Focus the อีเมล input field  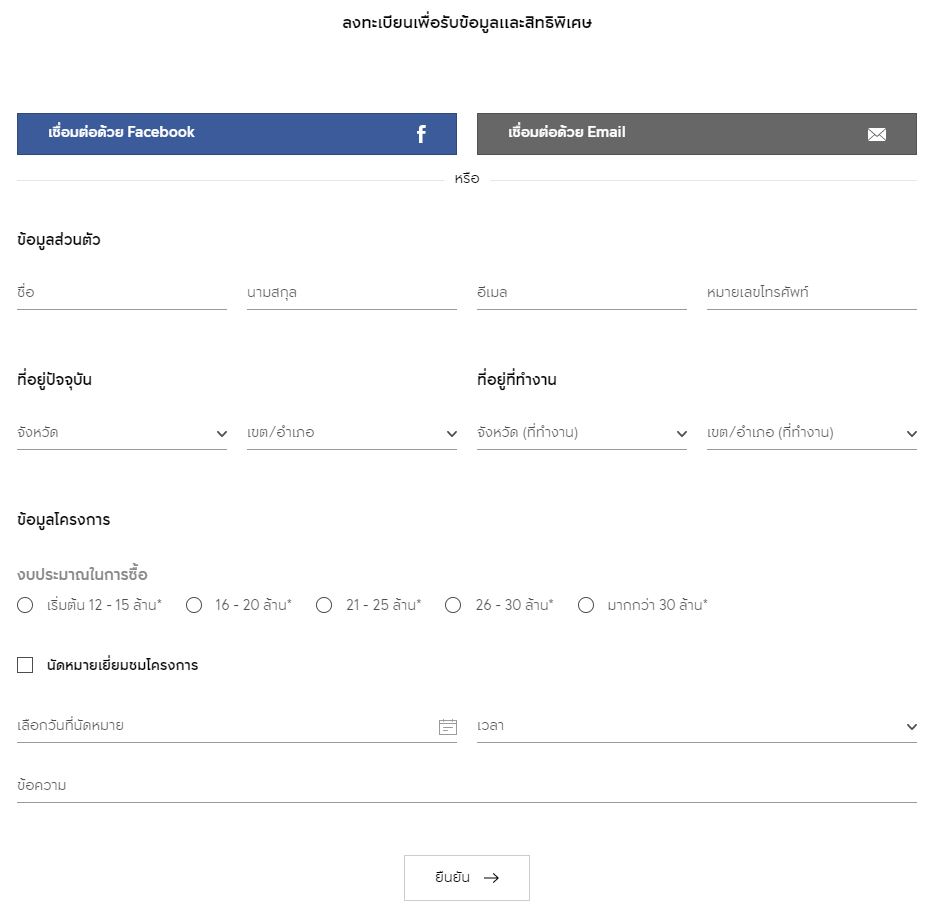(x=582, y=293)
